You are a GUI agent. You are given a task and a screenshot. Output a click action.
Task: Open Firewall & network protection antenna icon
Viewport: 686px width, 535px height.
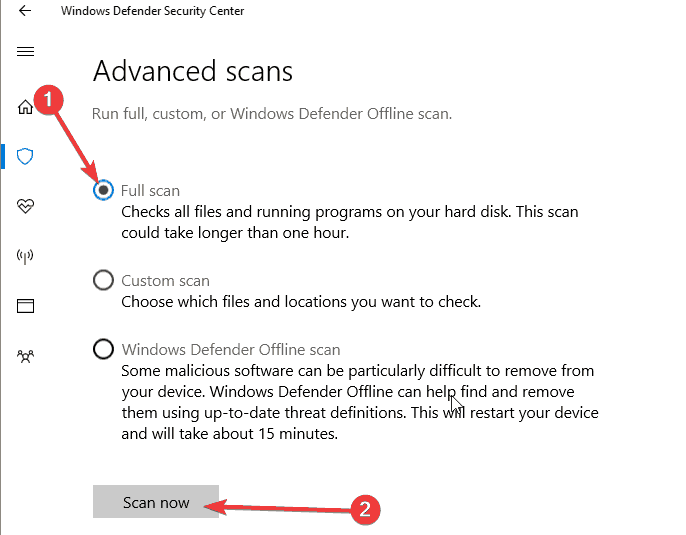coord(25,256)
